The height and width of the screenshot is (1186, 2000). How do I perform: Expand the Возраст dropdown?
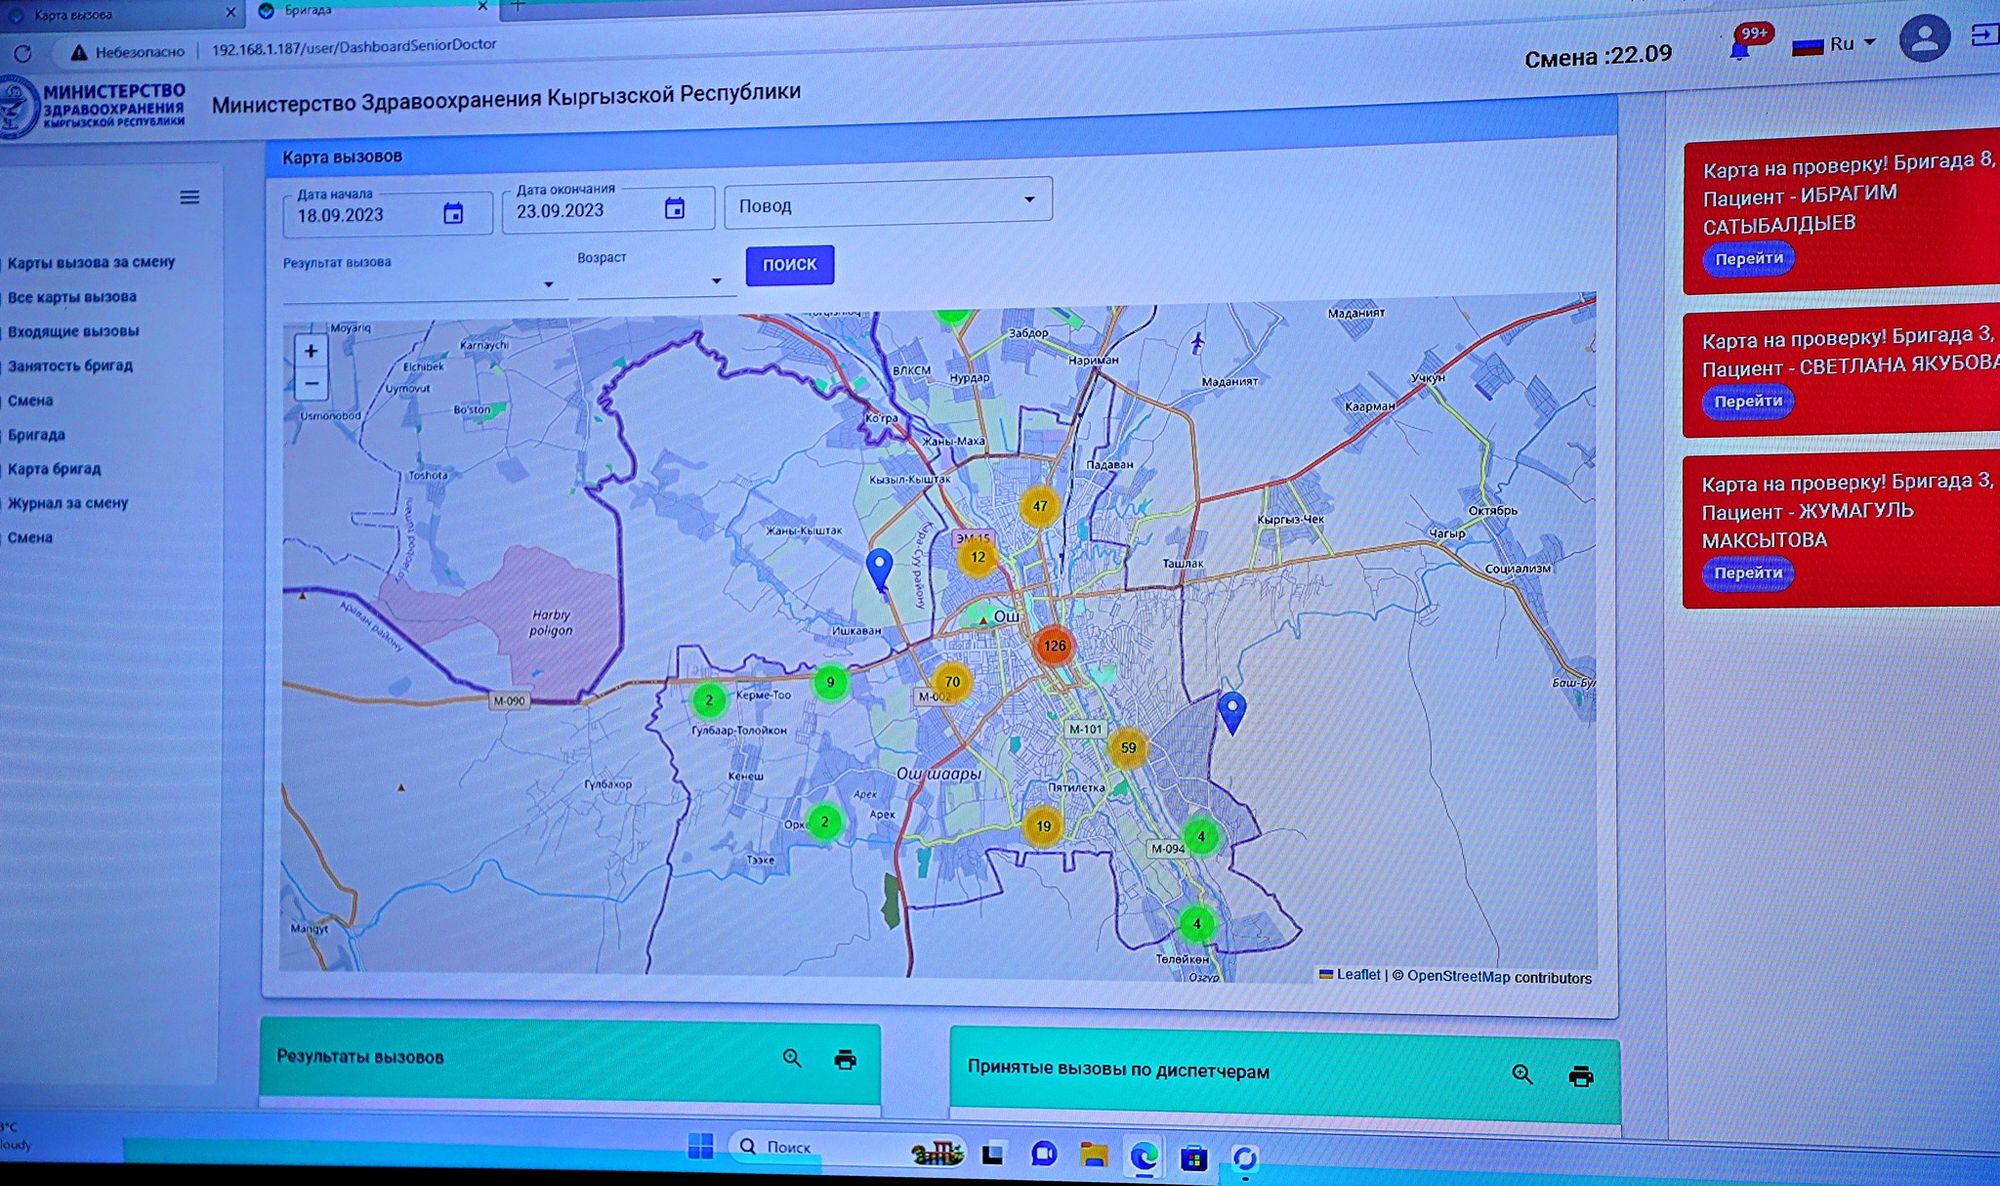pyautogui.click(x=716, y=281)
